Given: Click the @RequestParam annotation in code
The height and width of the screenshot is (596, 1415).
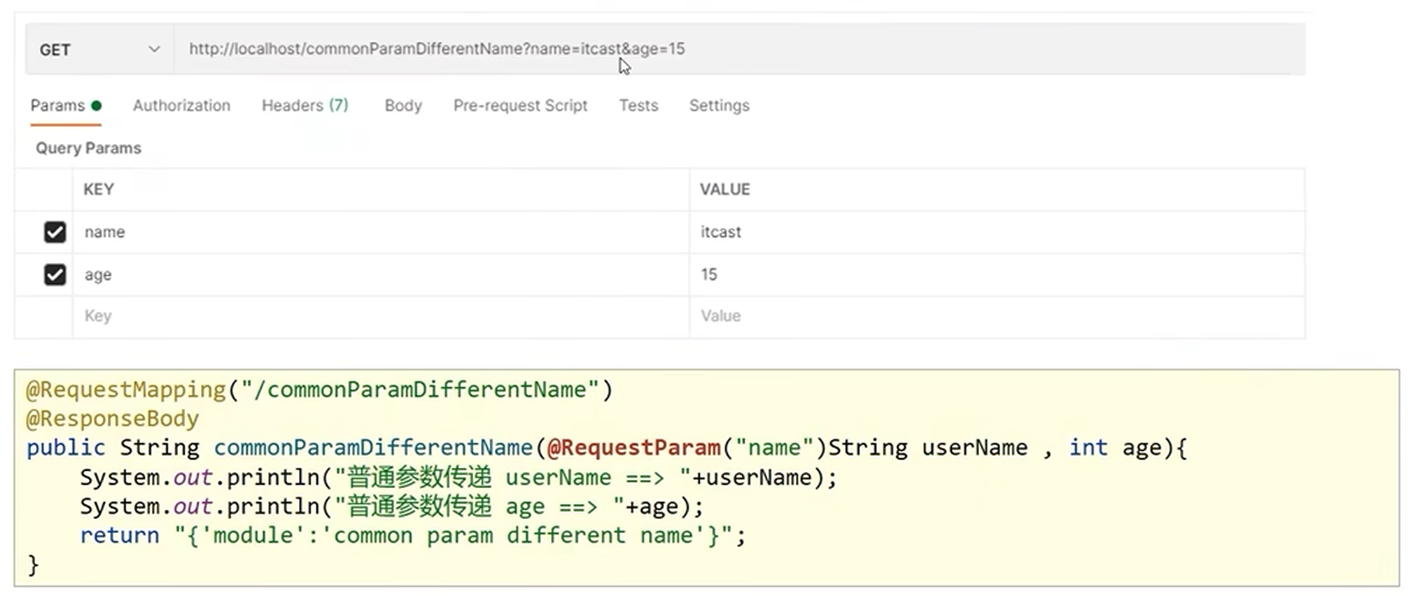Looking at the screenshot, I should tap(634, 447).
